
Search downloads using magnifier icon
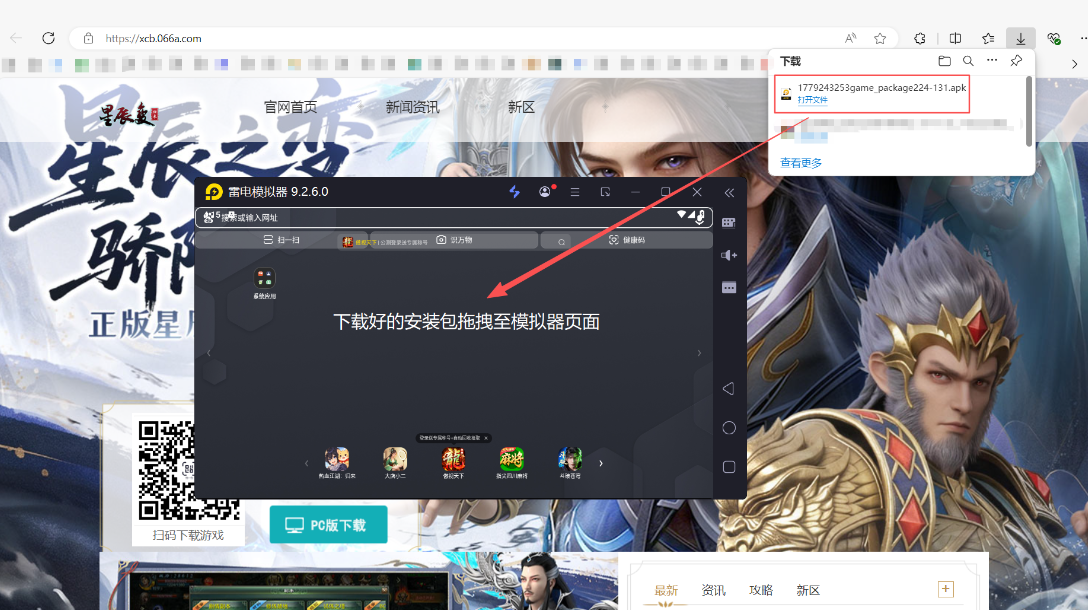[x=968, y=61]
